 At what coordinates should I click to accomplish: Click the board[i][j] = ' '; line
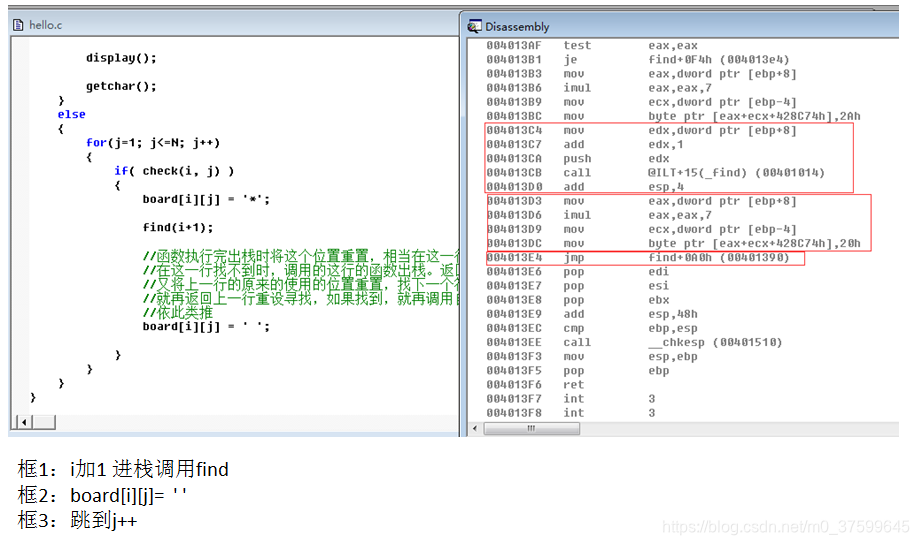[206, 326]
